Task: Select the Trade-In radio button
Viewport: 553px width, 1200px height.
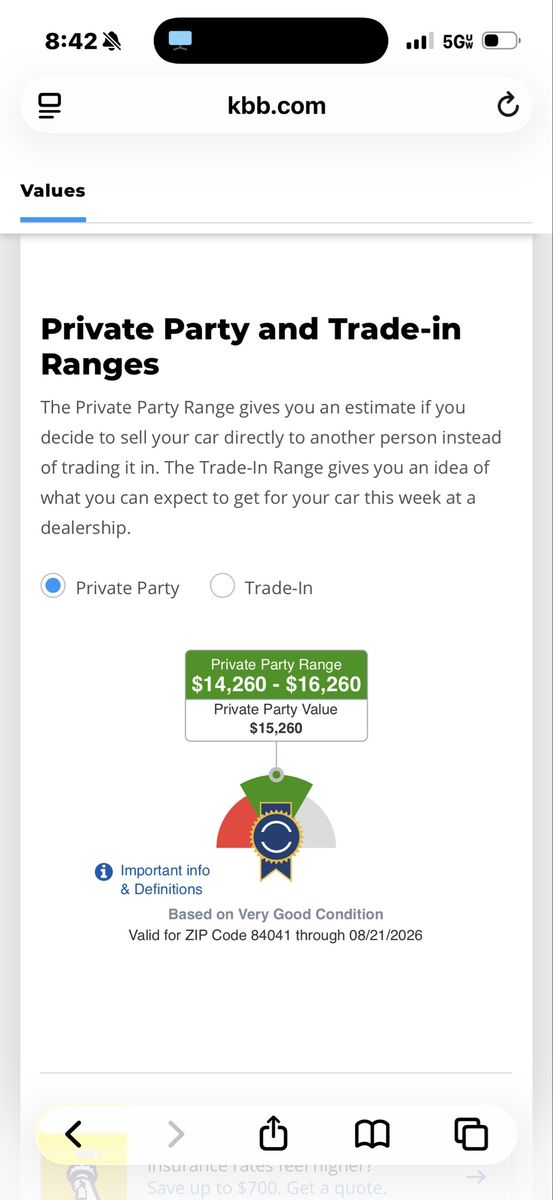Action: click(x=222, y=586)
